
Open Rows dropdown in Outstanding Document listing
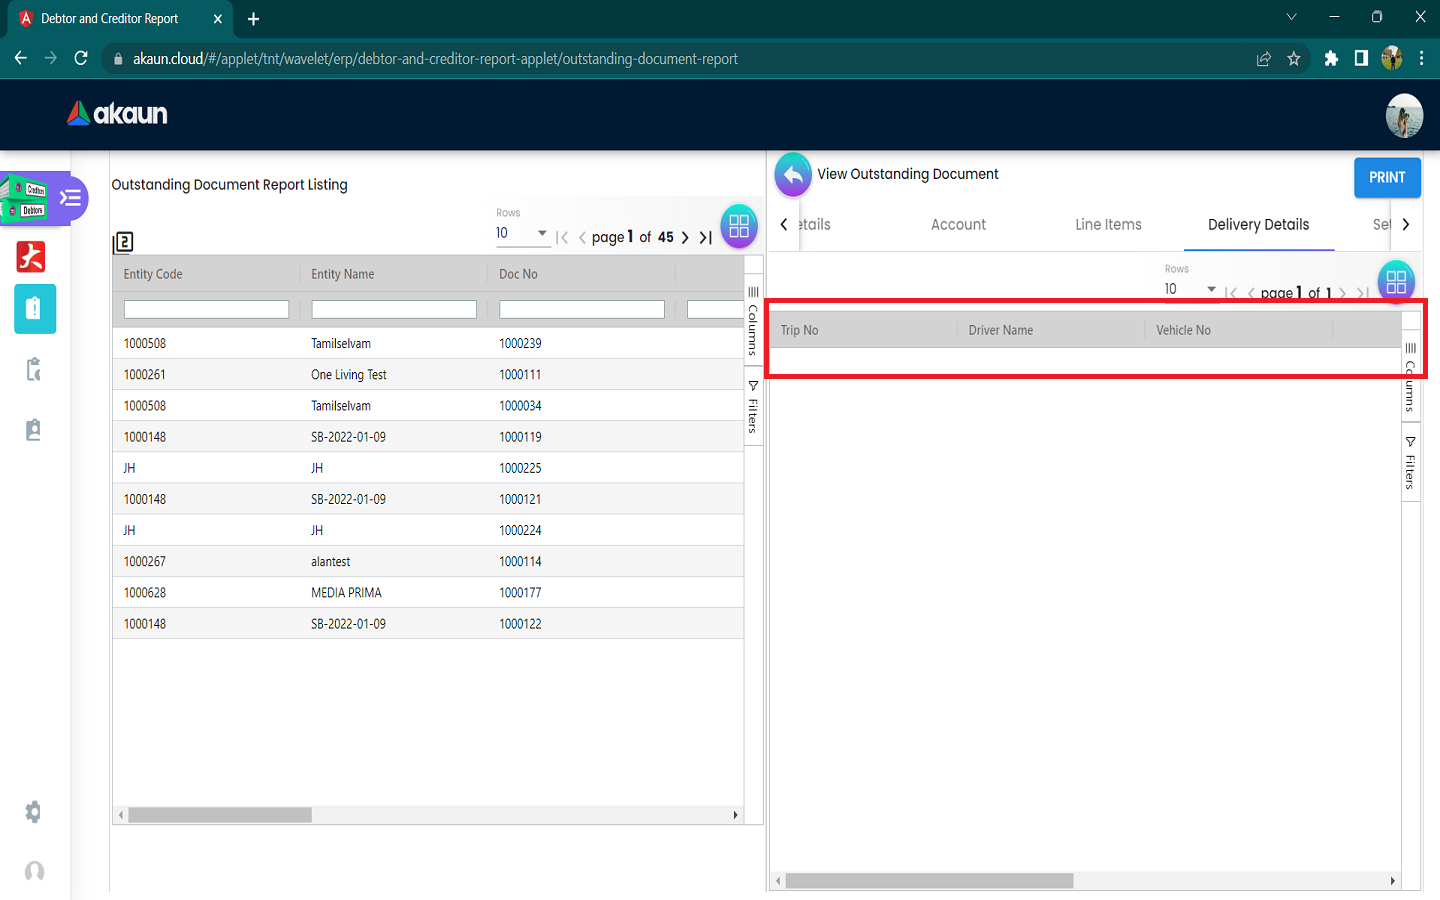pos(522,234)
